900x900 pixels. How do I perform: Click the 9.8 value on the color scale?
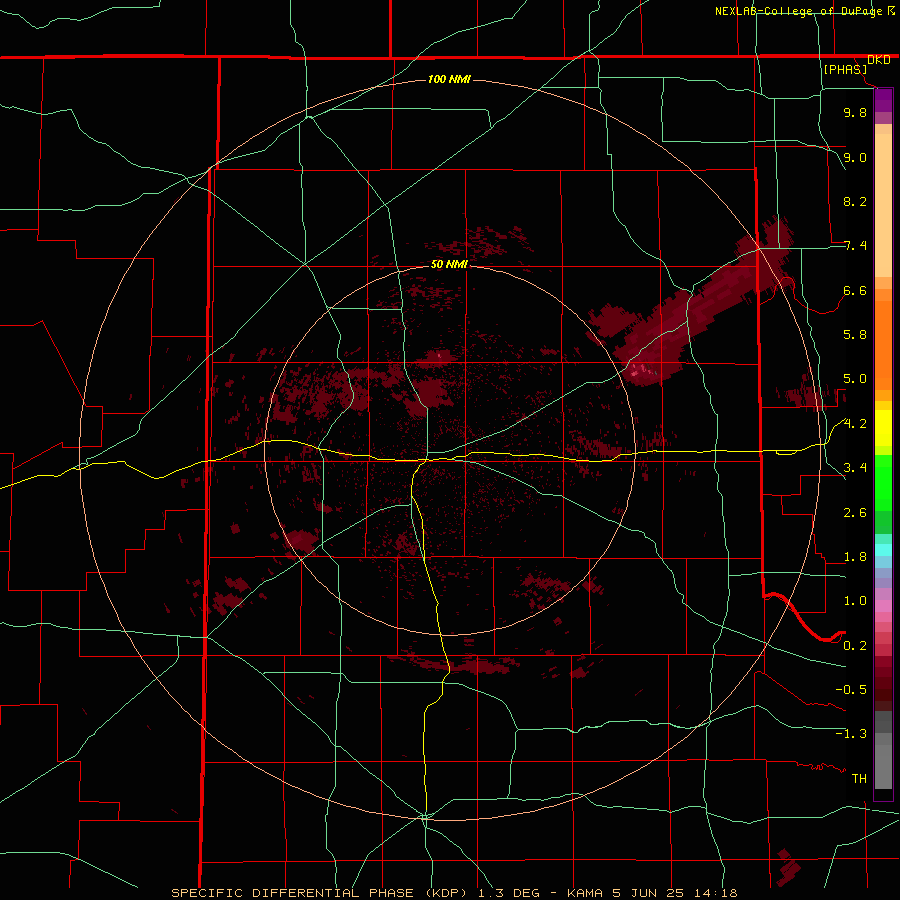855,113
